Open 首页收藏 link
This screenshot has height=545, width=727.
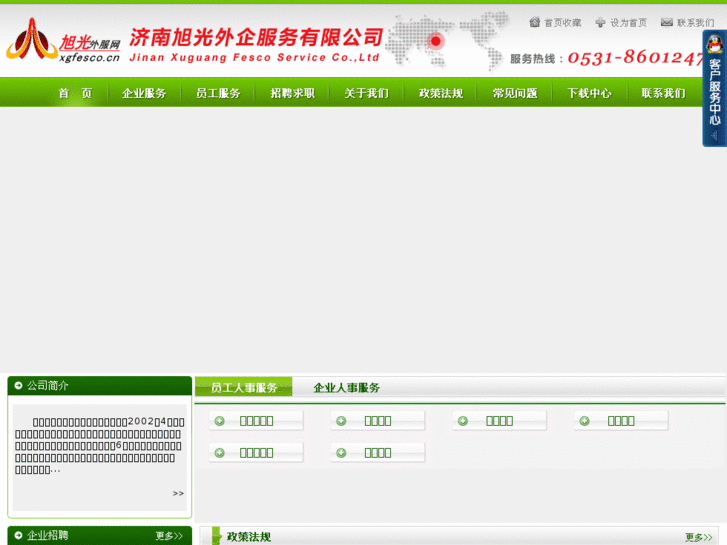[x=562, y=23]
